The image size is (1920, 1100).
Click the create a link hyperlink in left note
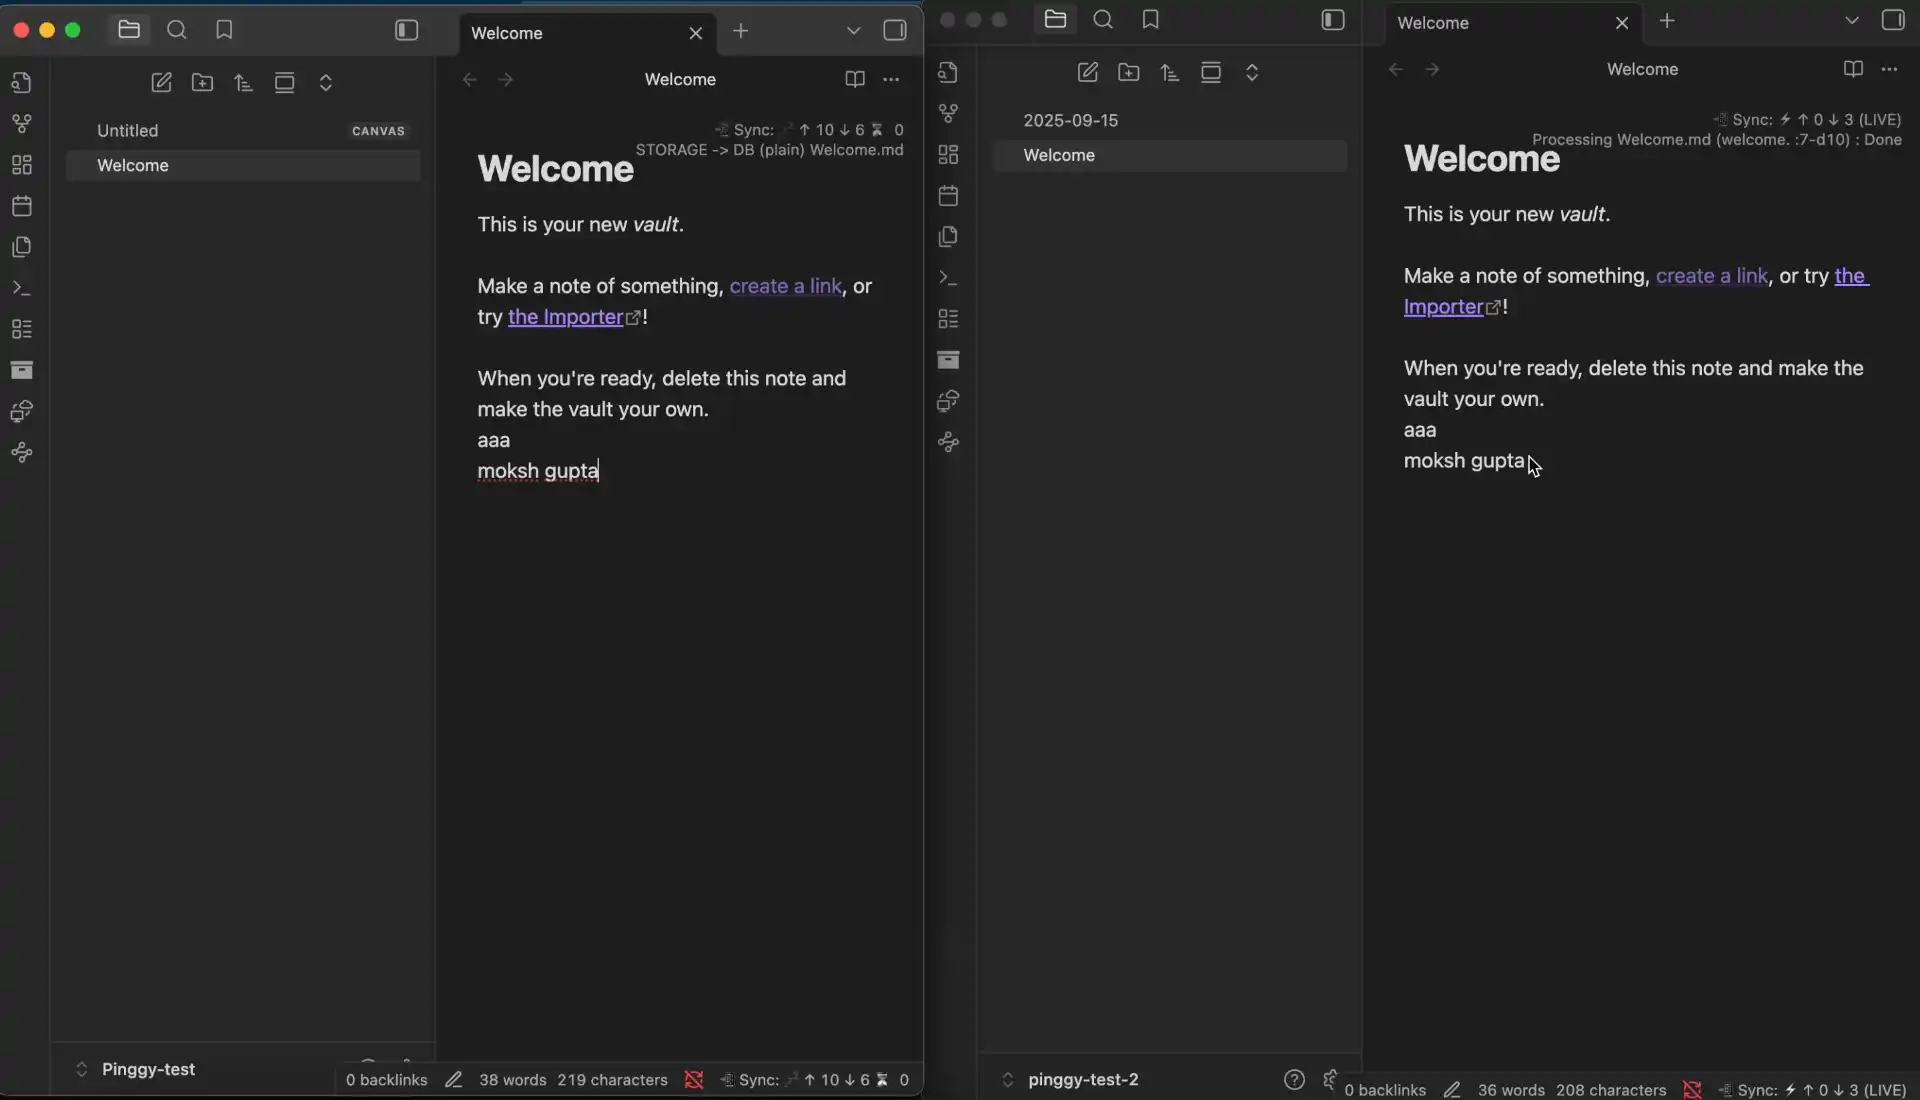pos(785,287)
